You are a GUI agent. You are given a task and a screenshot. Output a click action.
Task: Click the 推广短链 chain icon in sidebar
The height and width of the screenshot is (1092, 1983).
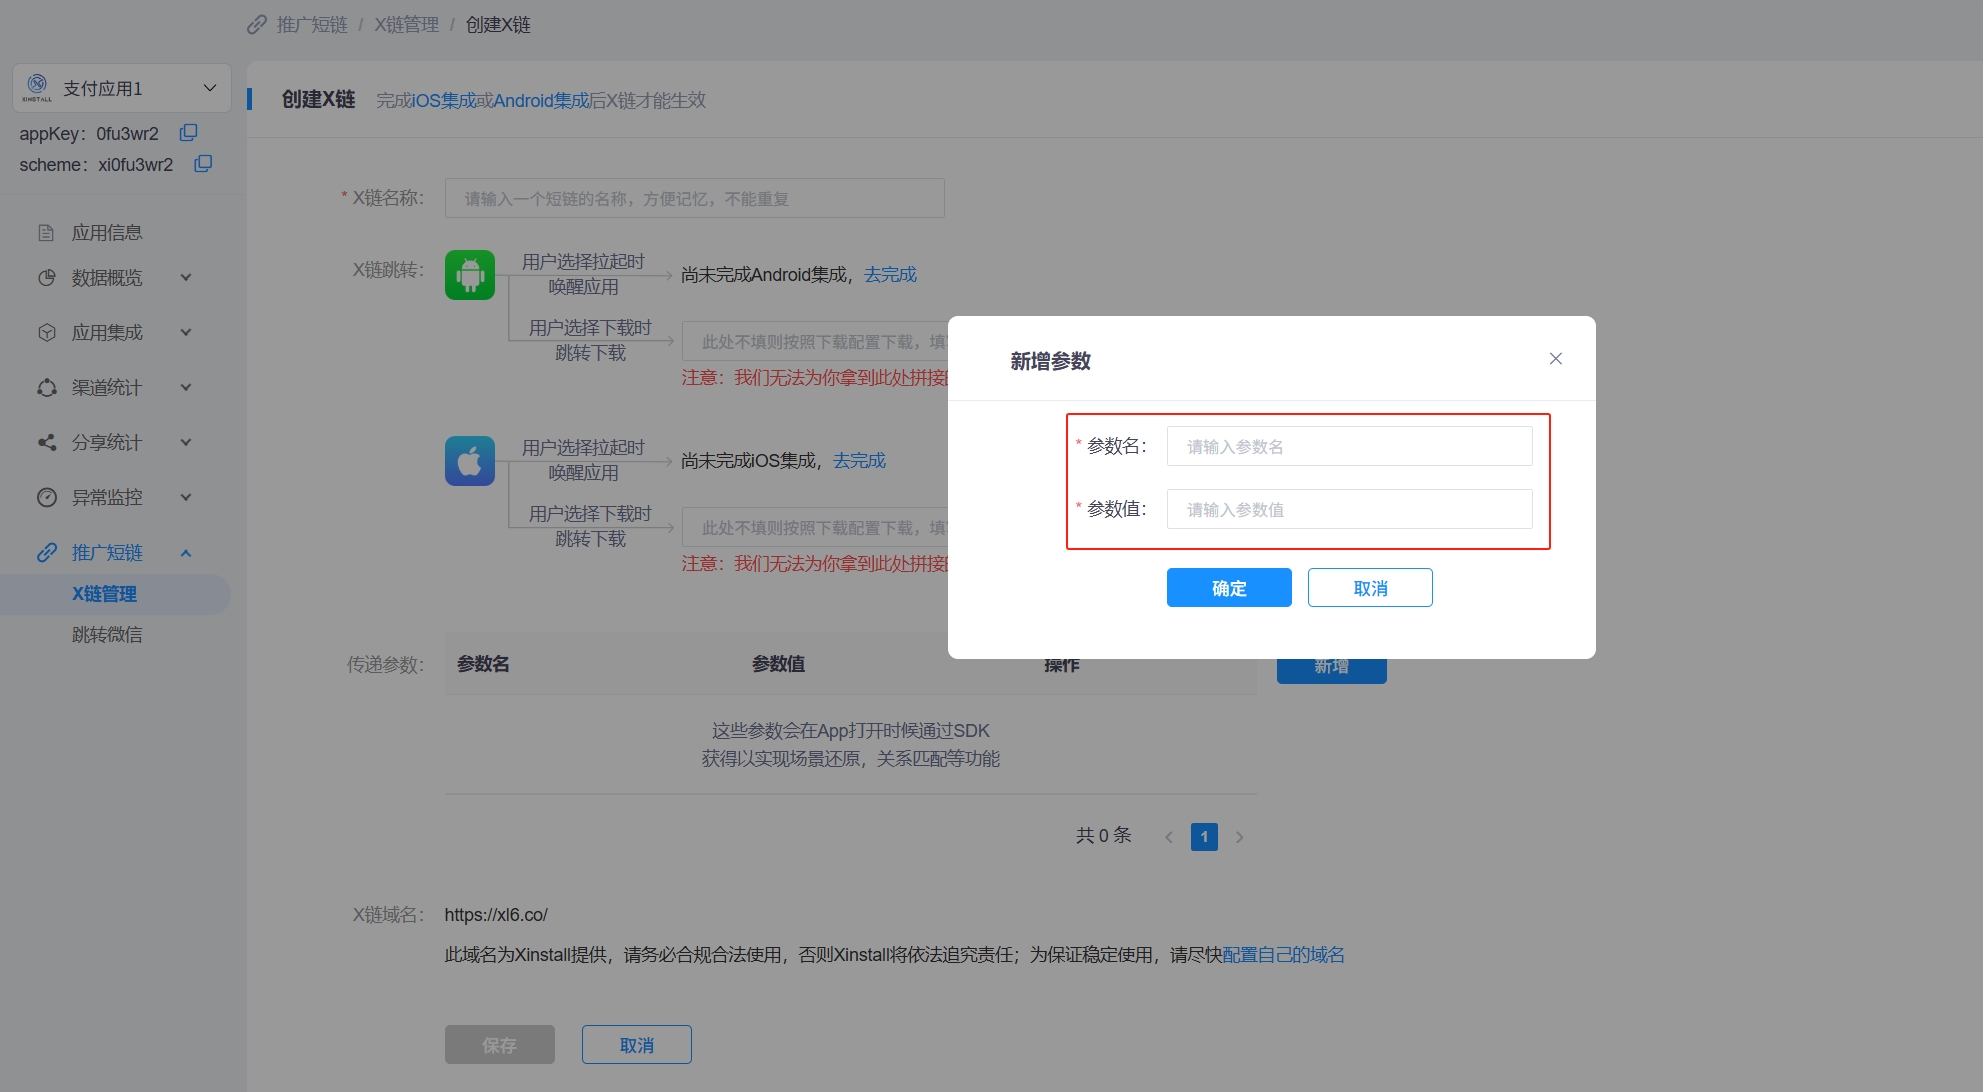[x=46, y=553]
